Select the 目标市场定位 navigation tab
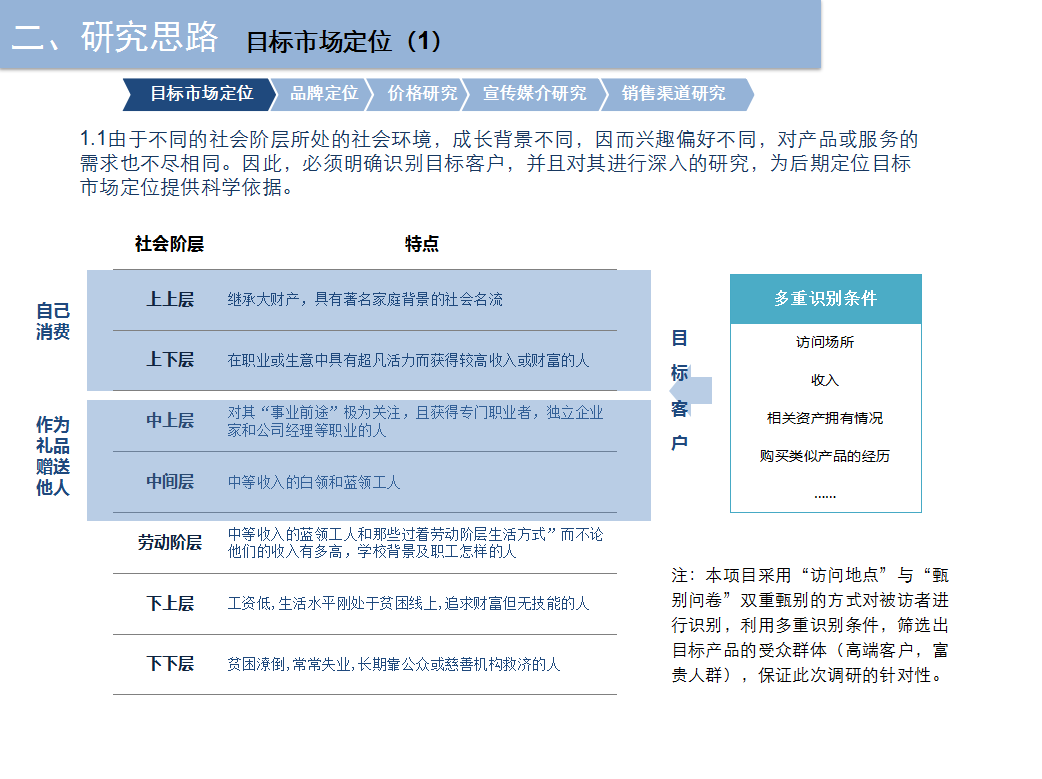This screenshot has height=779, width=1042. point(199,94)
